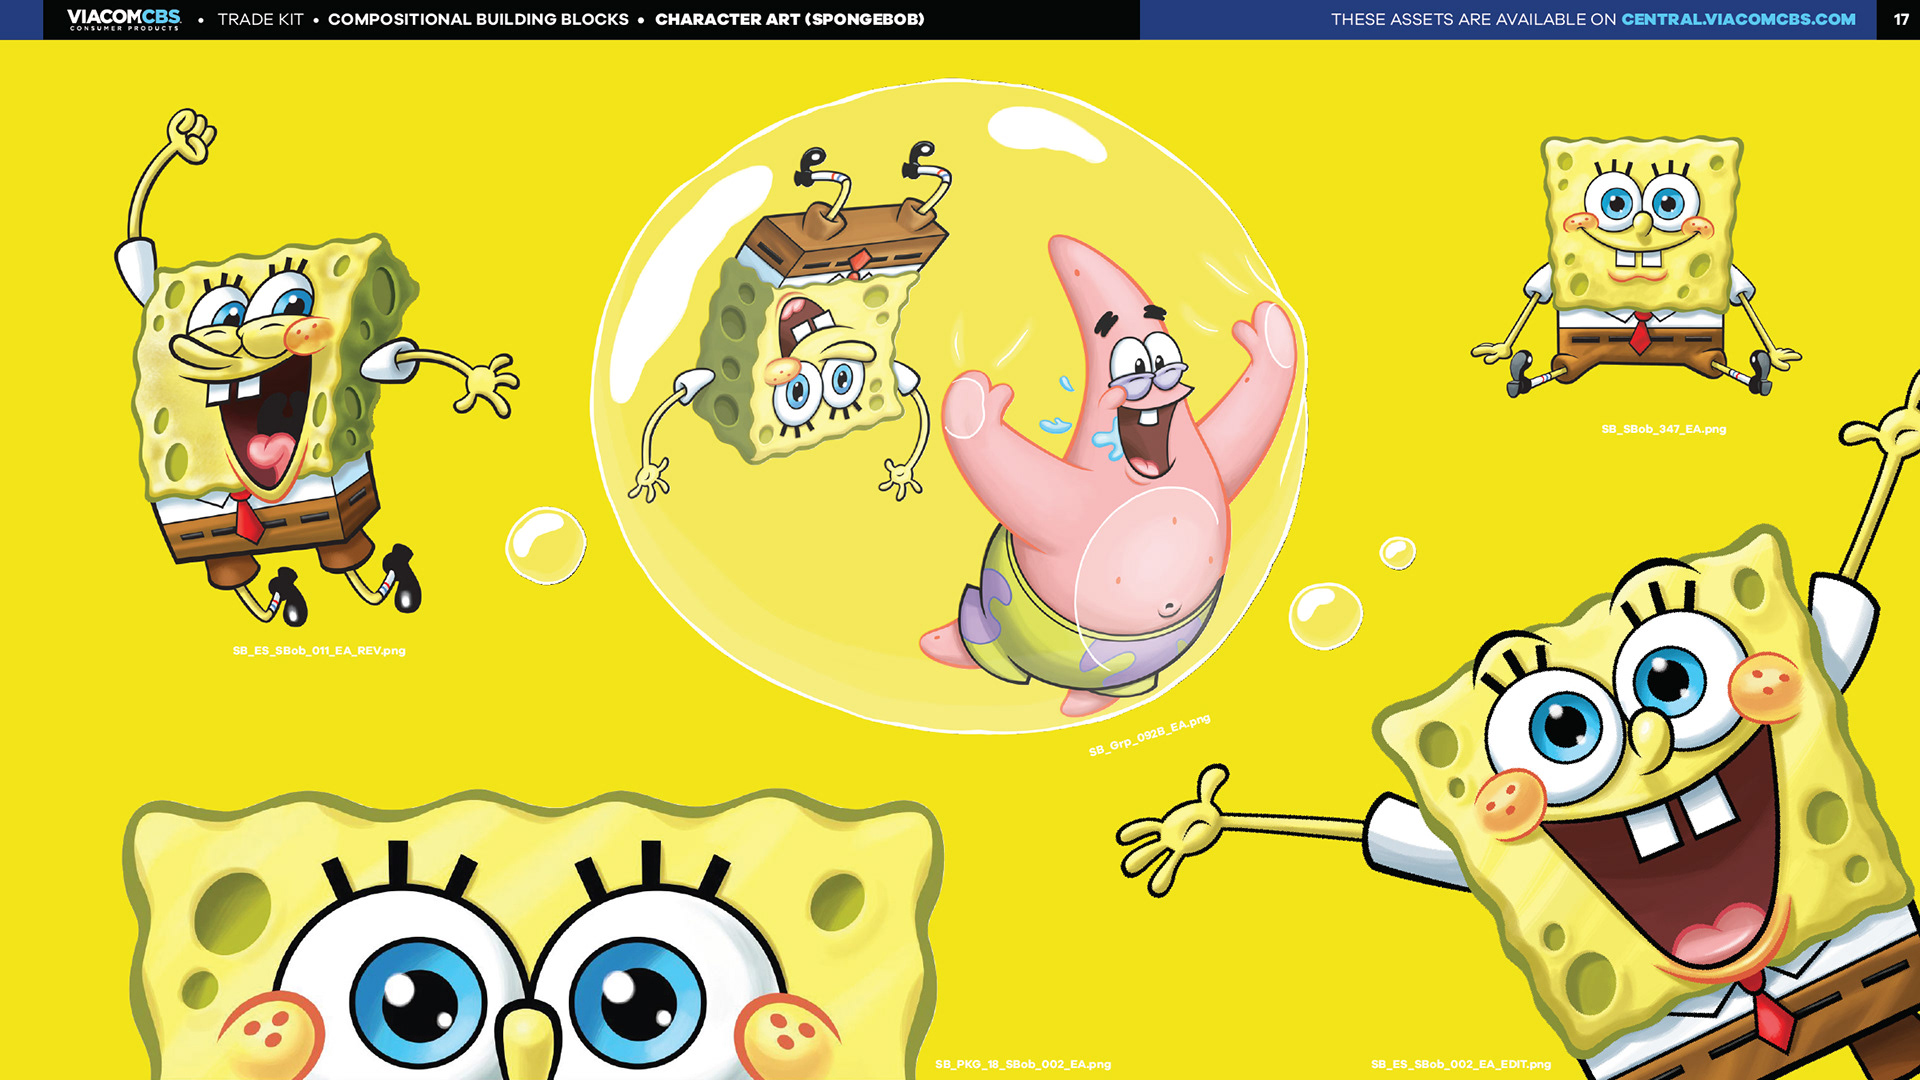Click the small sitting SpongeBob image
The image size is (1920, 1080).
coord(1640,260)
